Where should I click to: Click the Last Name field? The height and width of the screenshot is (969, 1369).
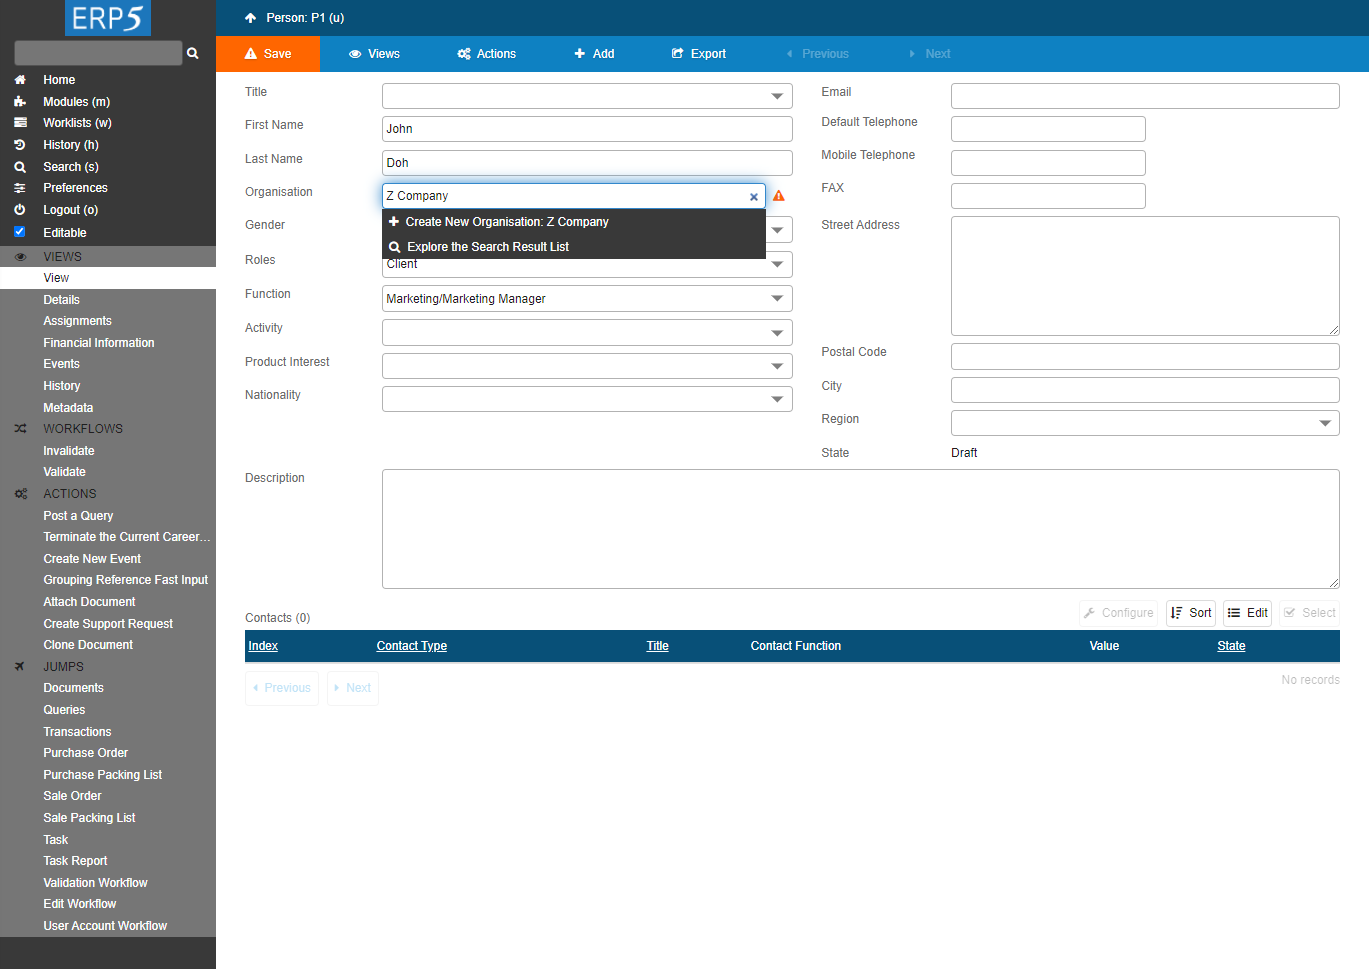click(587, 163)
